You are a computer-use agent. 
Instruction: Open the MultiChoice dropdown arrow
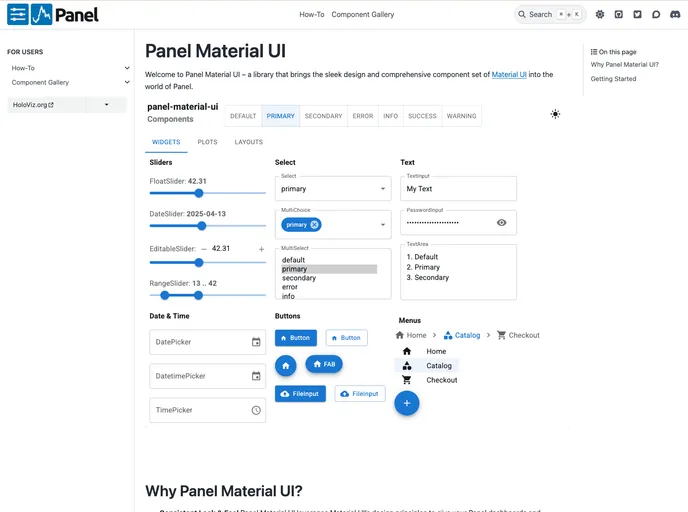pos(383,225)
